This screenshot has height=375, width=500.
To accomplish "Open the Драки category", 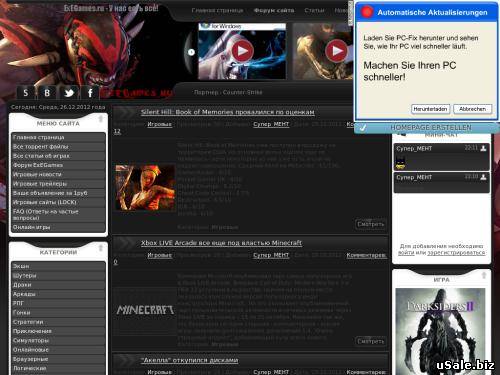I will pos(58,285).
